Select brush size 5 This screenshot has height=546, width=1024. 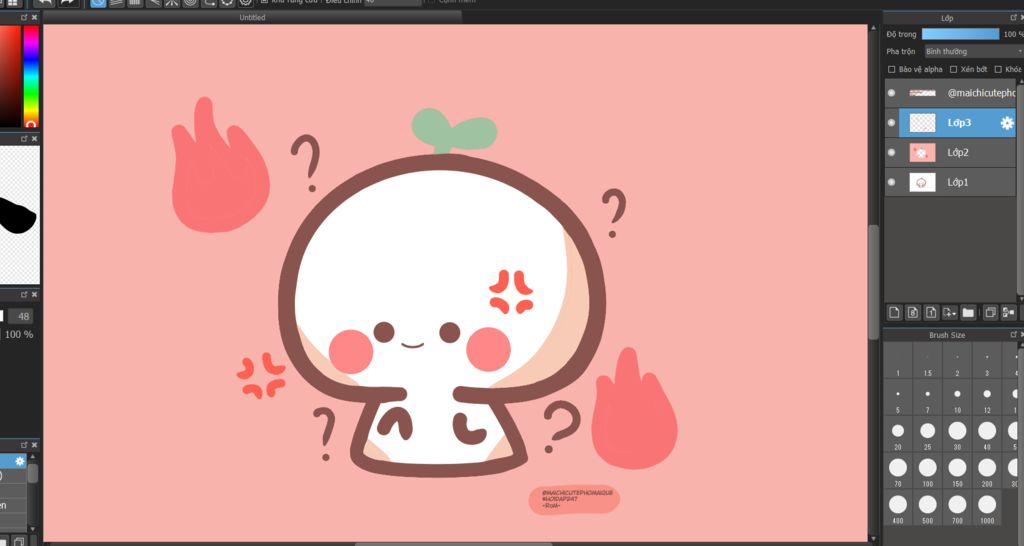click(x=898, y=398)
